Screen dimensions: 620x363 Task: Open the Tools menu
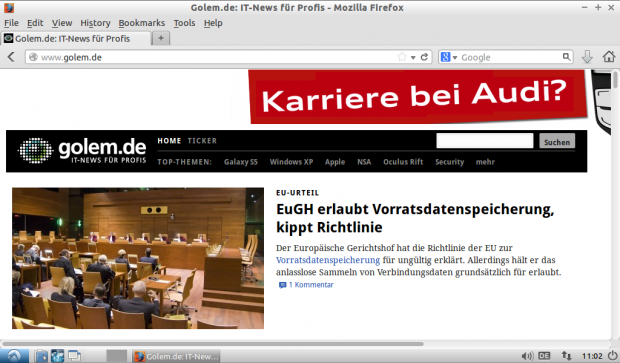[184, 23]
